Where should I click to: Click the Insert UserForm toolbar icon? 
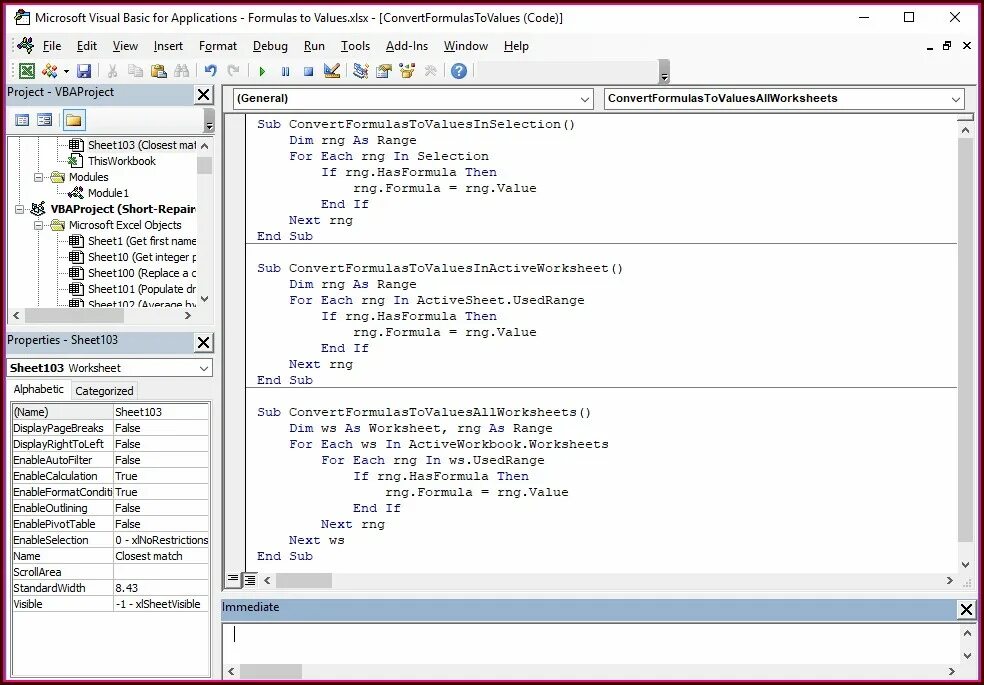coord(50,71)
